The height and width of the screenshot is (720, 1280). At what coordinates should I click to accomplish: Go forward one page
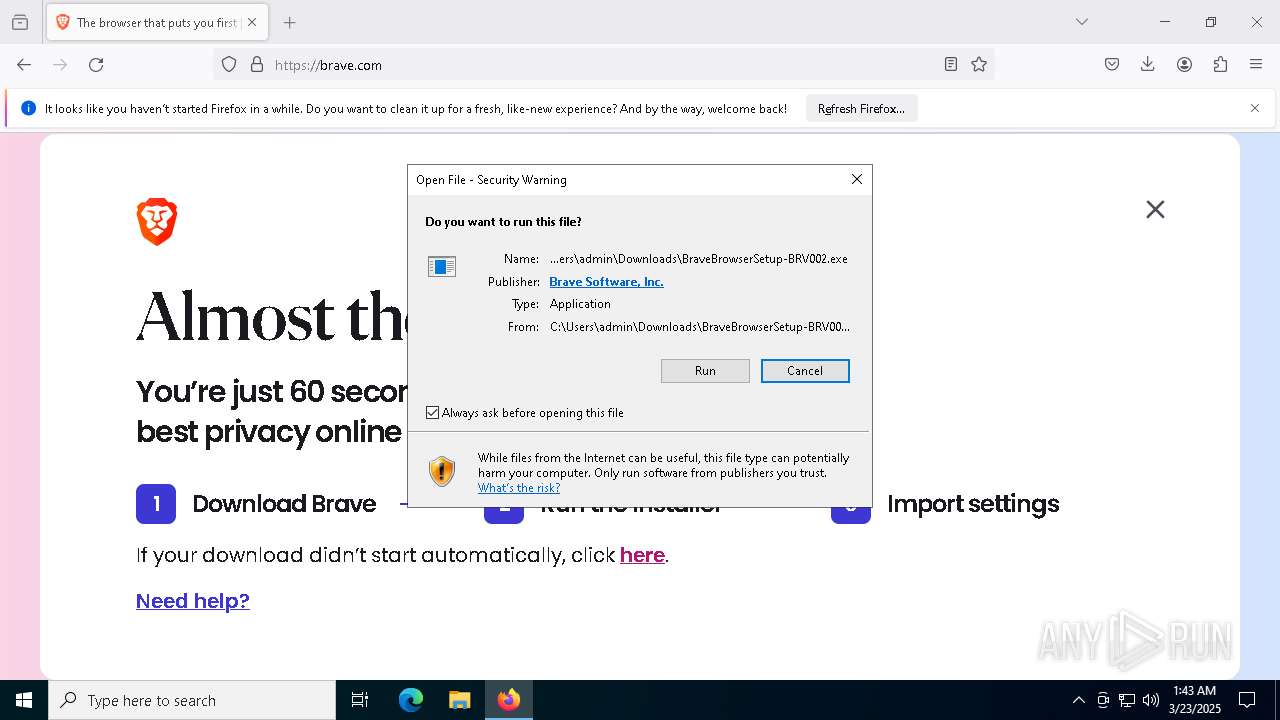coord(60,65)
